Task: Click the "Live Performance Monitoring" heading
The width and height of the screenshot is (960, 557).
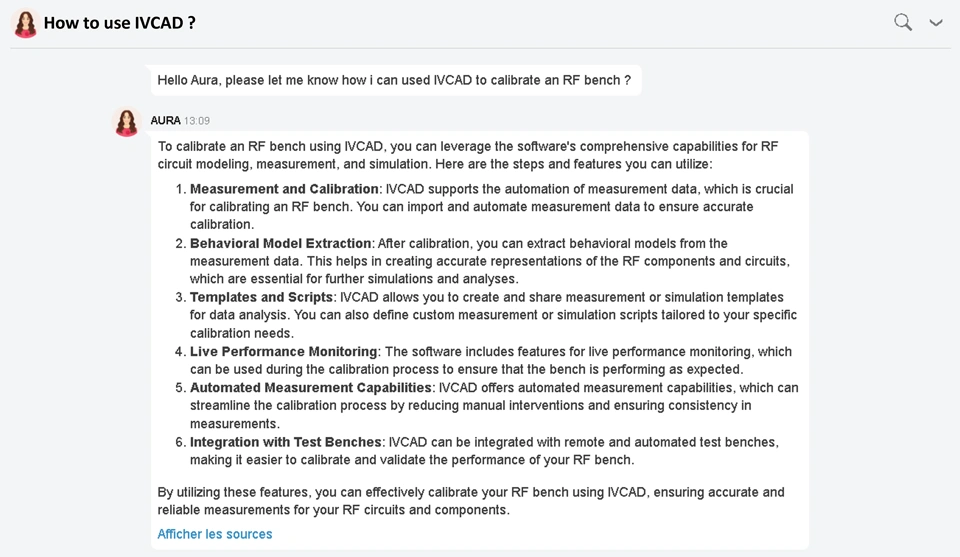Action: [283, 351]
